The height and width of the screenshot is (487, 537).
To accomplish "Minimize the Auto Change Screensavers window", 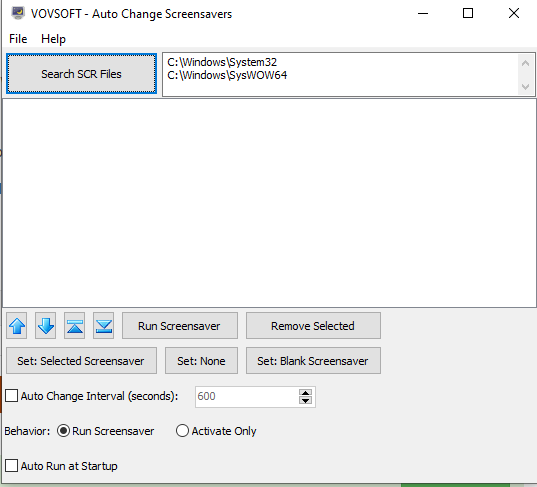I will point(423,13).
